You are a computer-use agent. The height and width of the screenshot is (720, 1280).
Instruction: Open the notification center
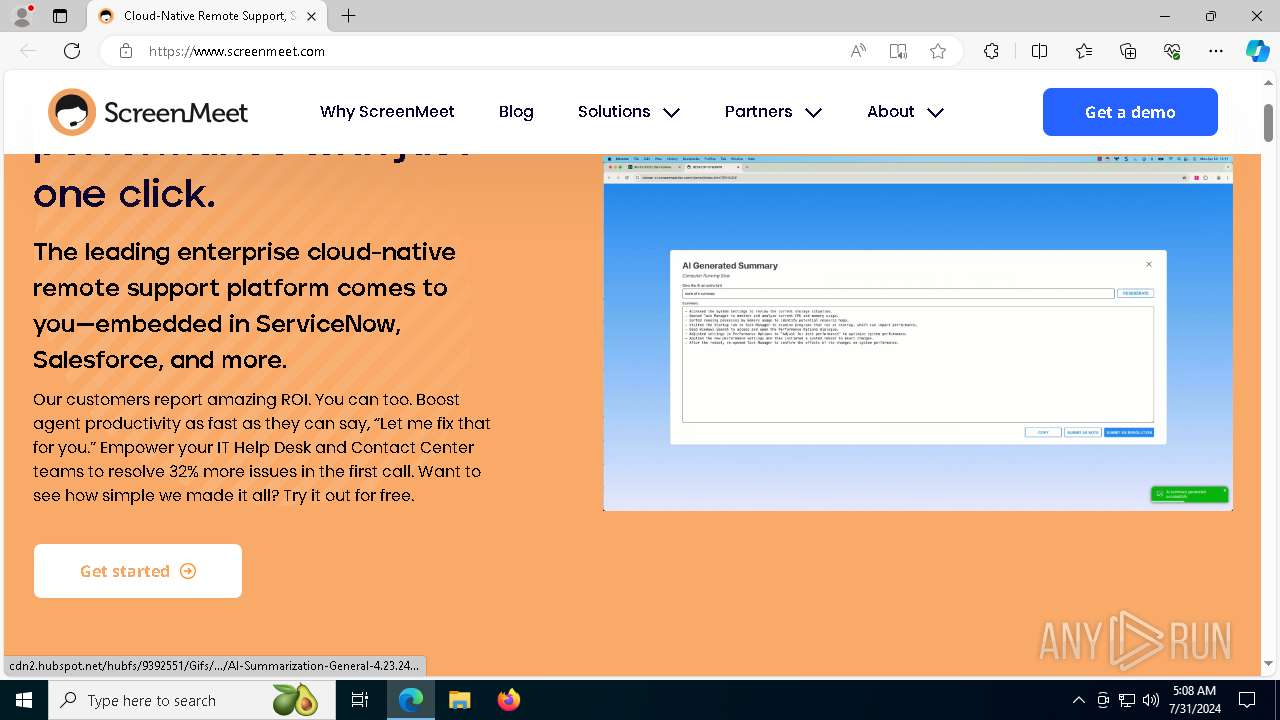[1247, 700]
